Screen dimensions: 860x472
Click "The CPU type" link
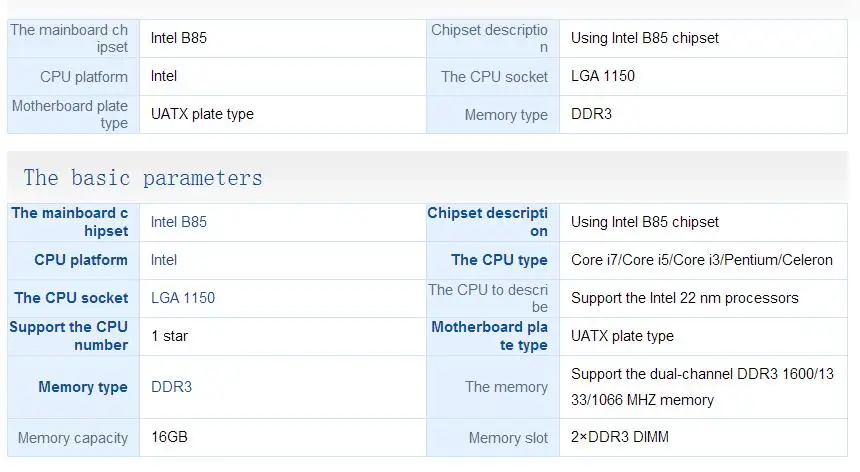499,260
